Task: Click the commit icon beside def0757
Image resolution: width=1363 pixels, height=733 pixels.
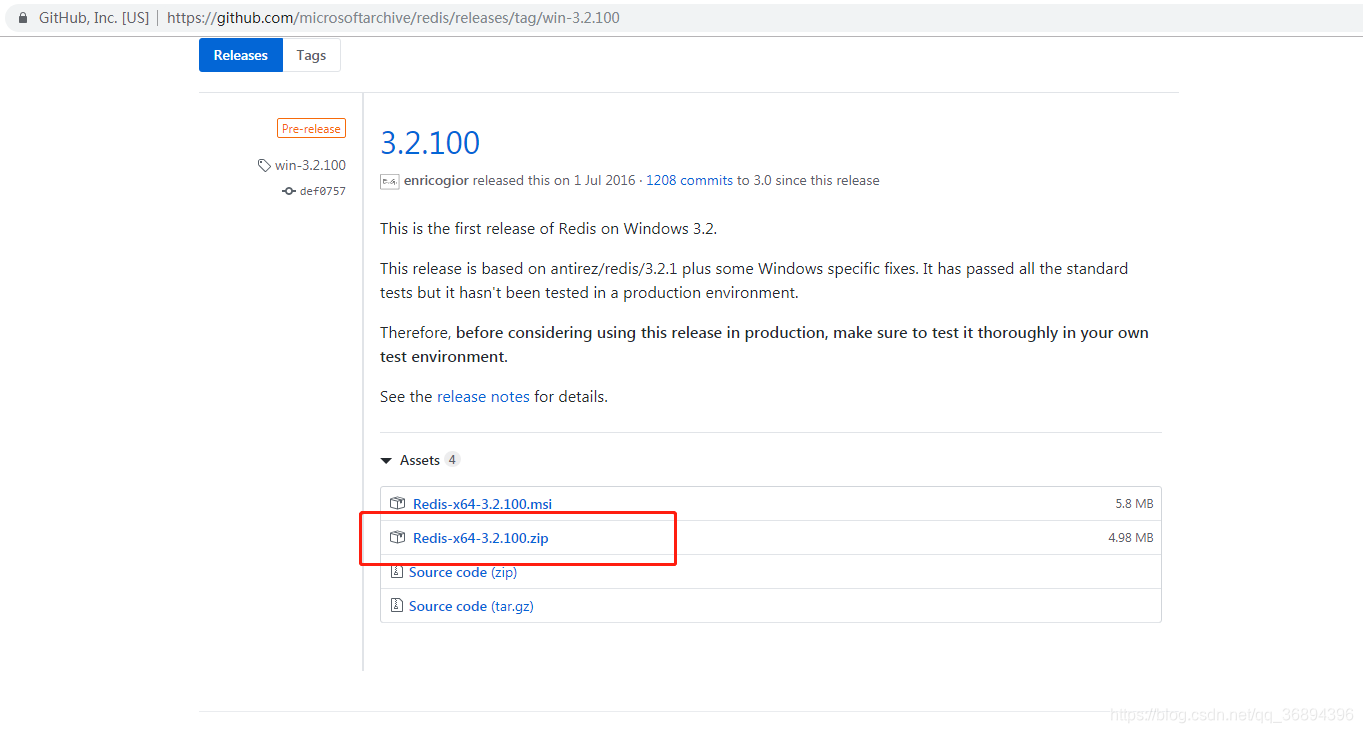Action: coord(289,191)
